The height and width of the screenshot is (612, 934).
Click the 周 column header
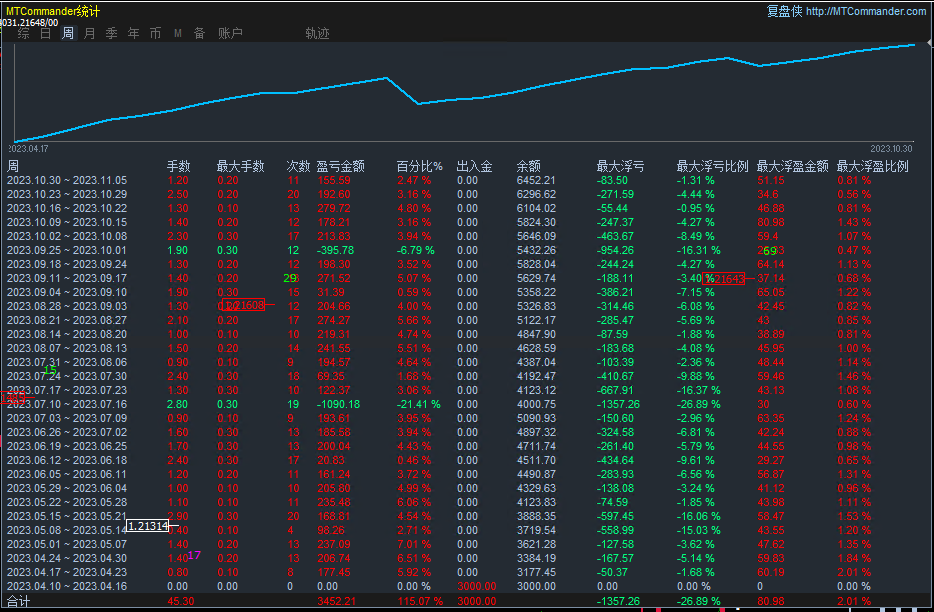13,166
